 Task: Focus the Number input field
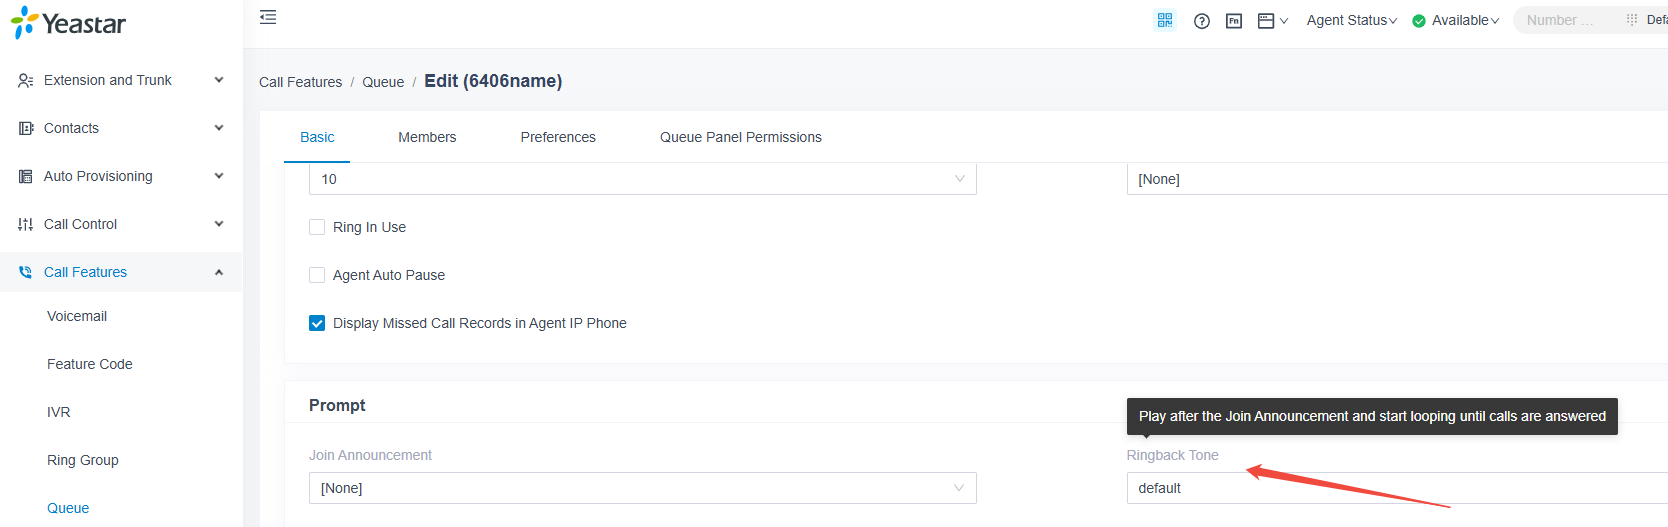pos(1565,20)
